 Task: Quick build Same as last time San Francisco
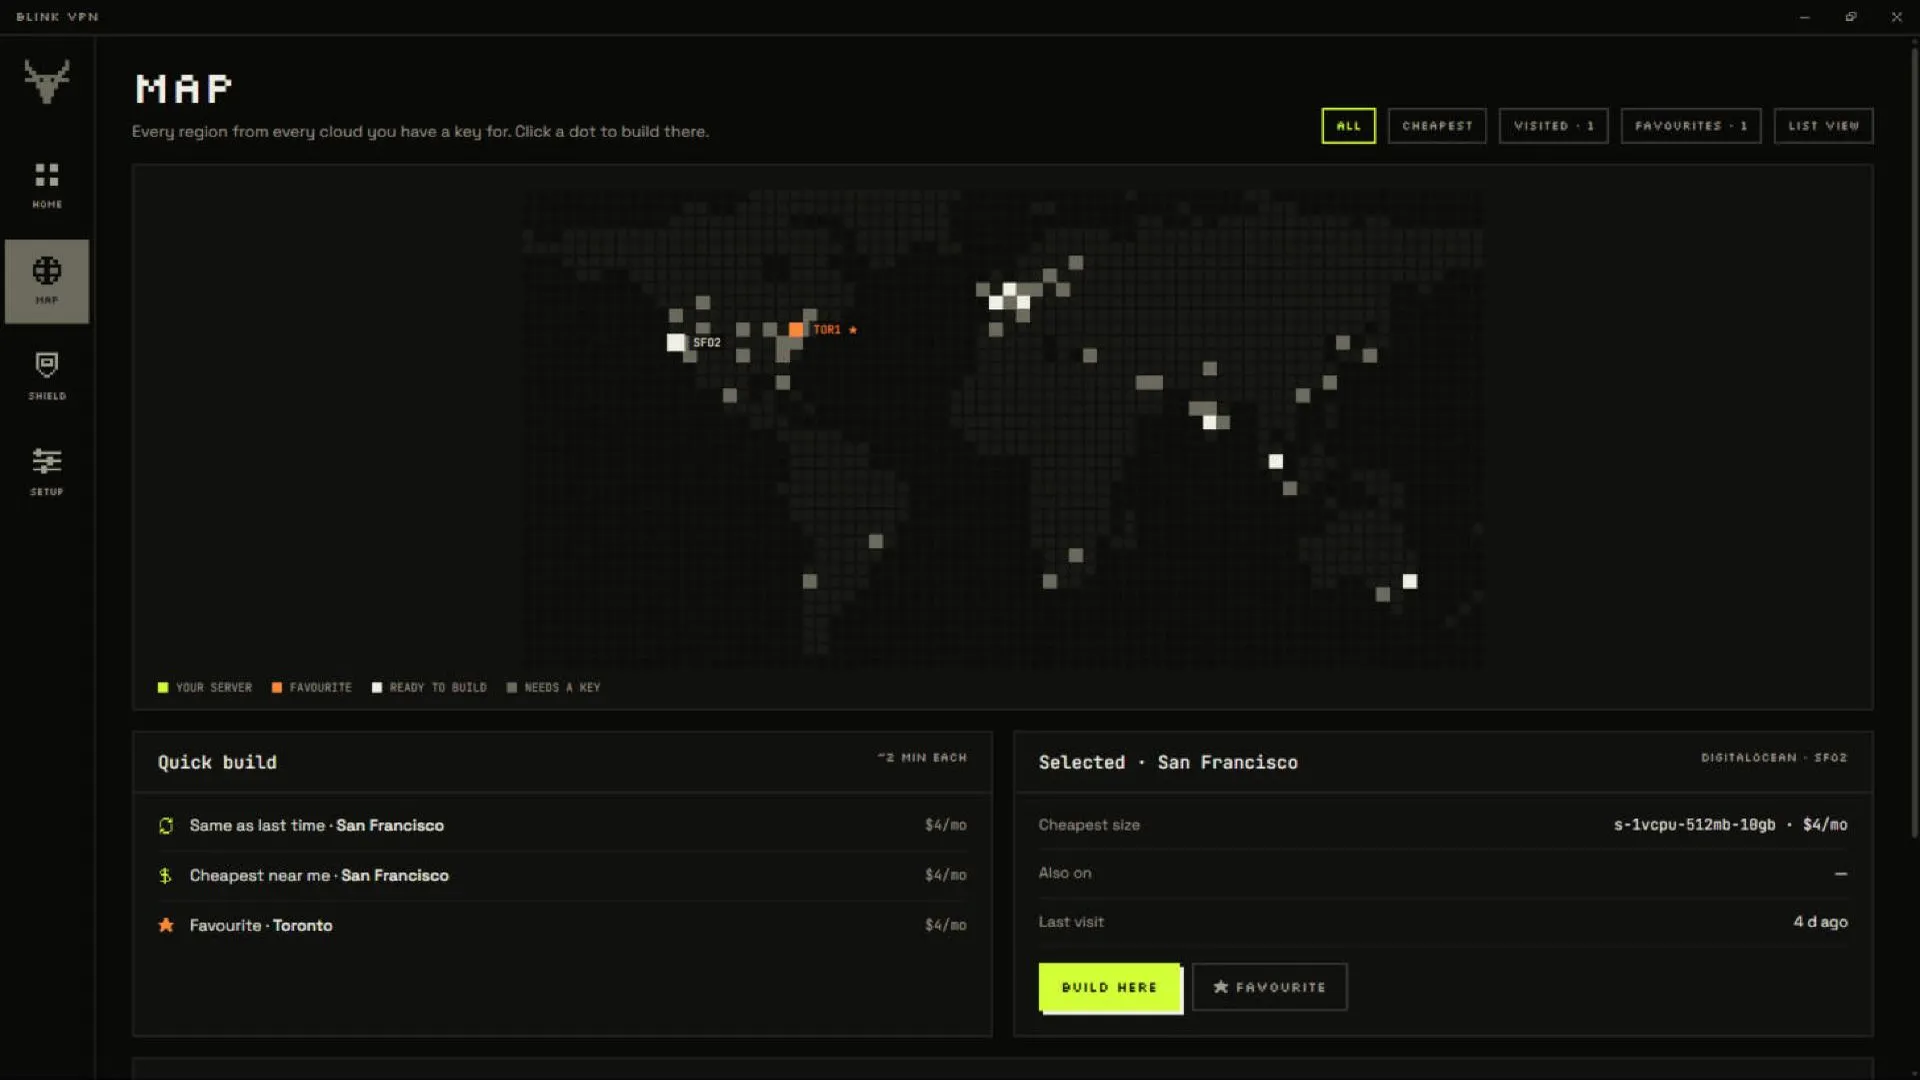(562, 825)
